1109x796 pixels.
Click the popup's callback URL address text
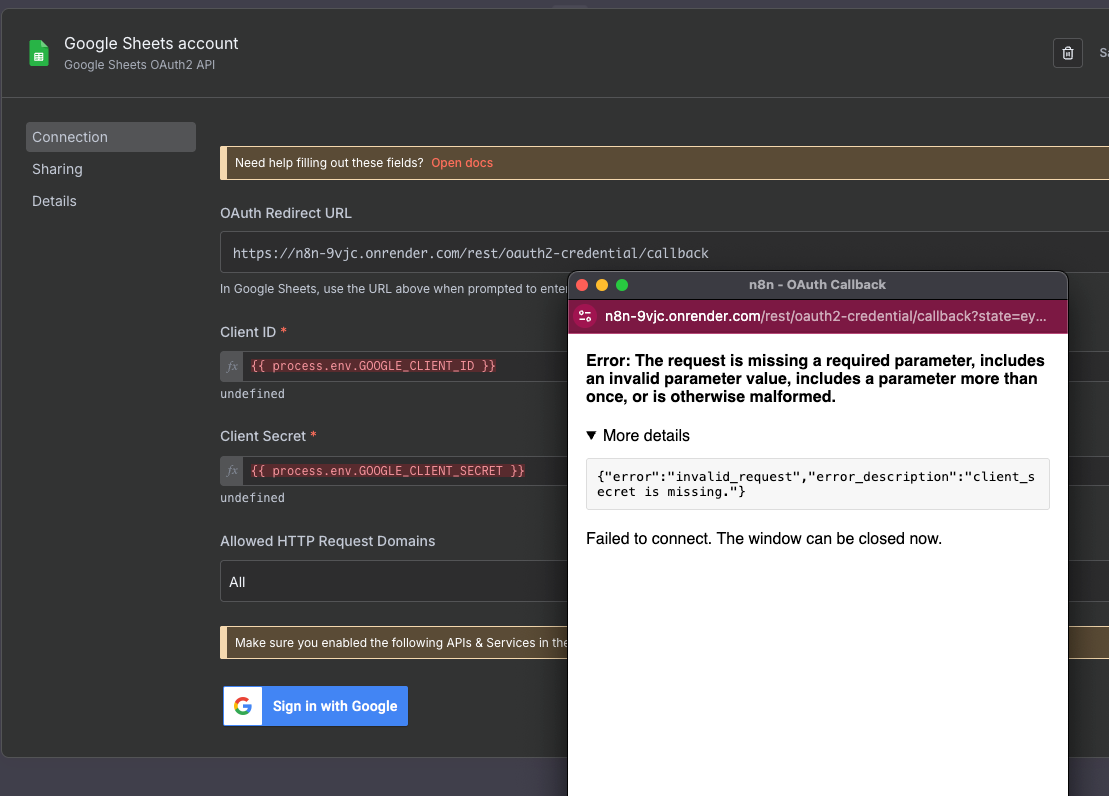pyautogui.click(x=825, y=316)
